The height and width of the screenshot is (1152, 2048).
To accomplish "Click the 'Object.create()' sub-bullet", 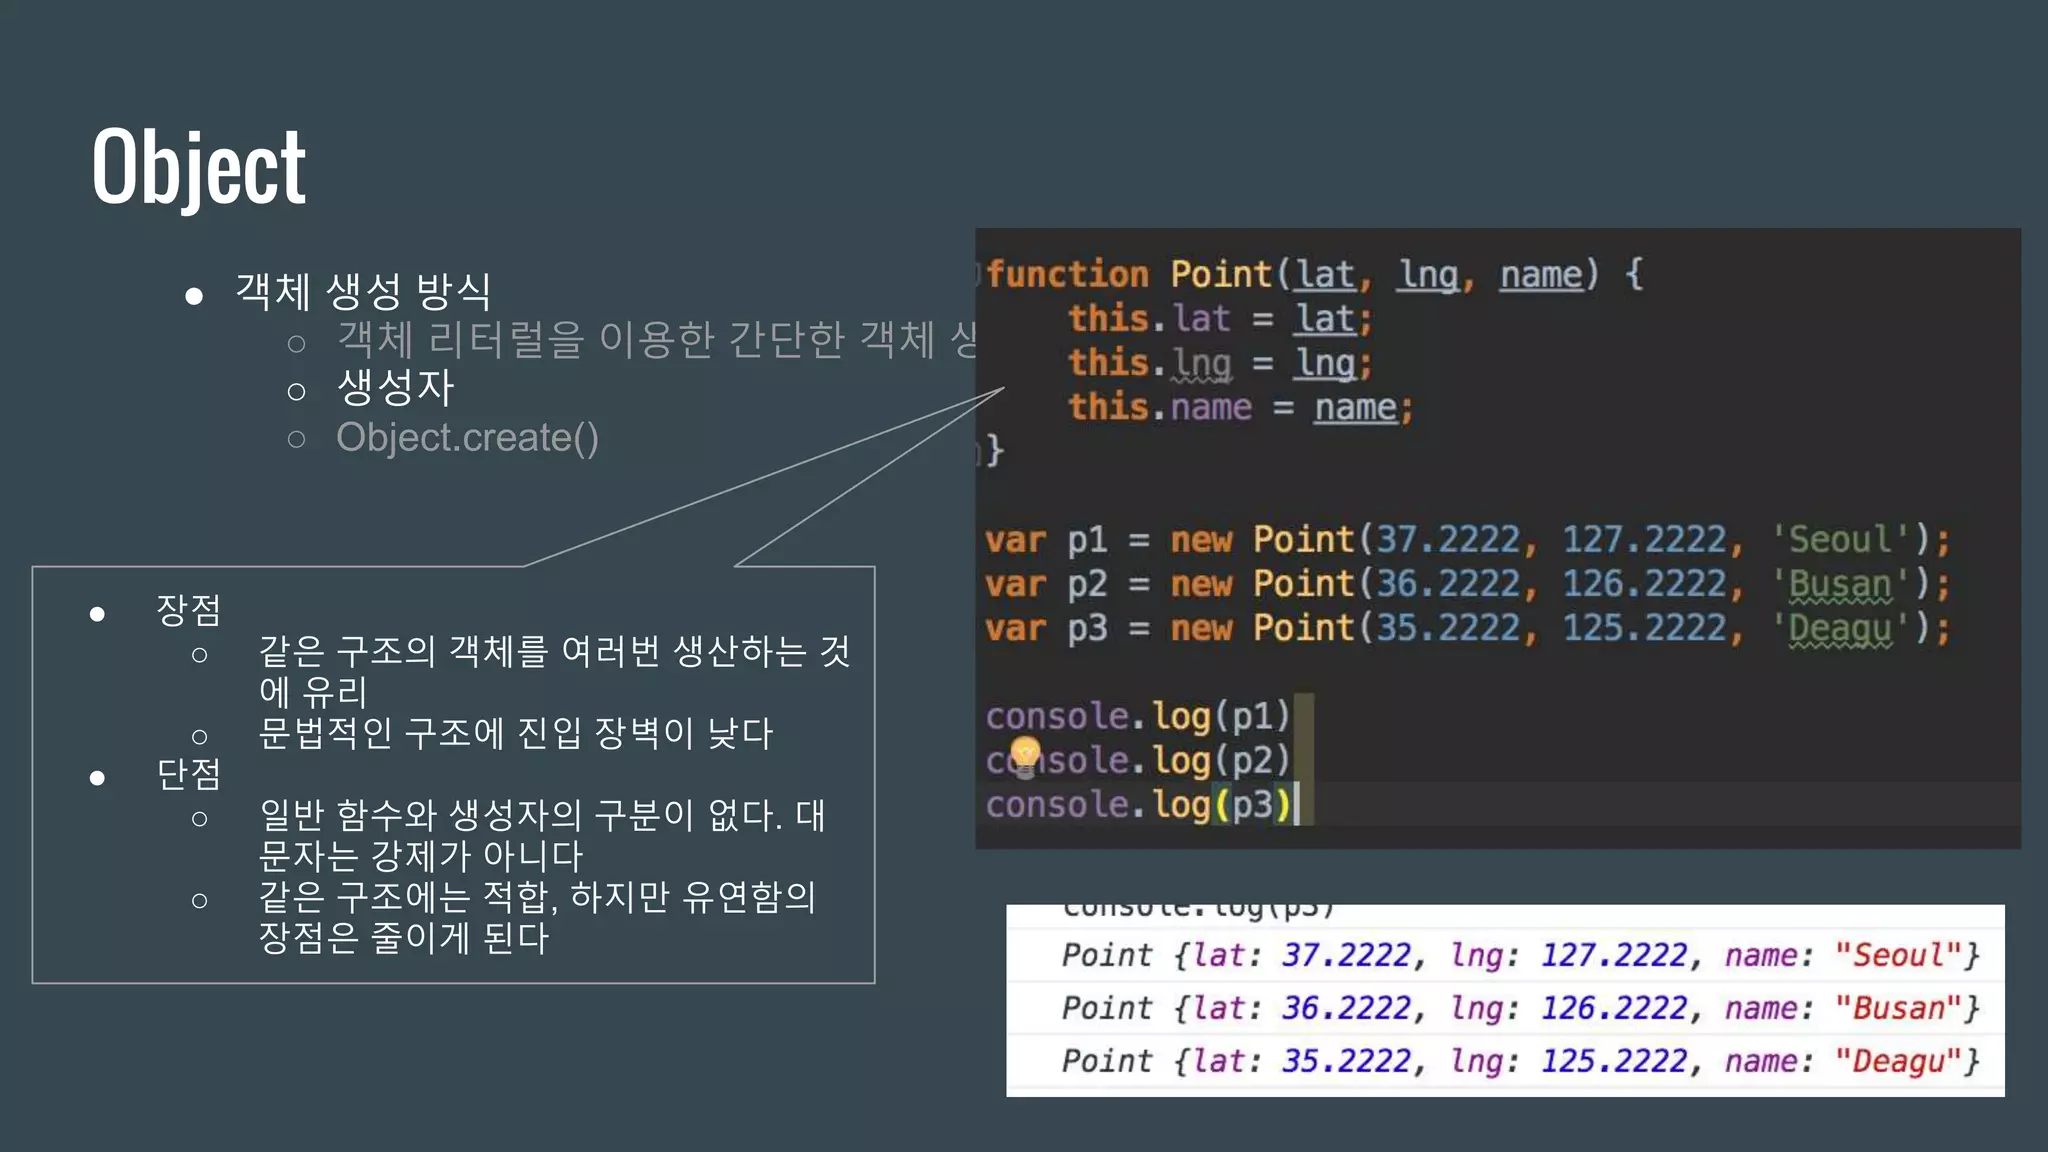I will [x=467, y=438].
